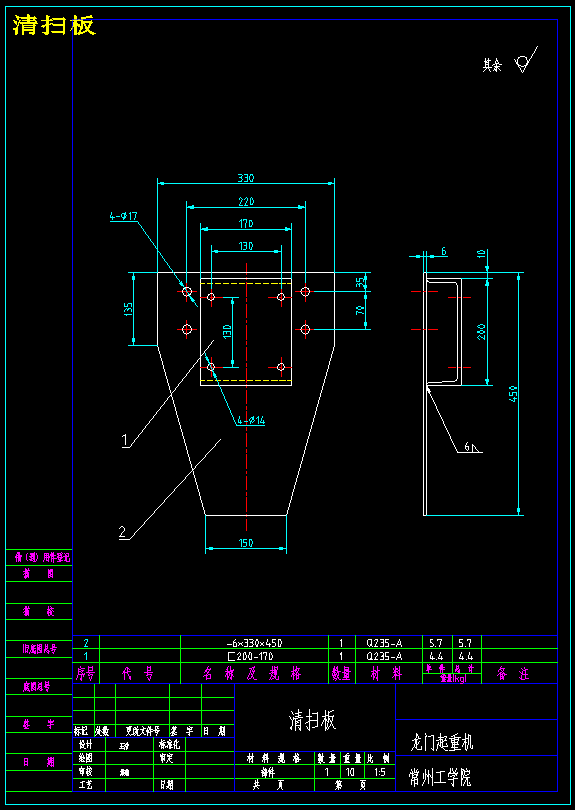Screen dimensions: 575x810
Task: Select the 220 dimension text
Action: (x=246, y=202)
